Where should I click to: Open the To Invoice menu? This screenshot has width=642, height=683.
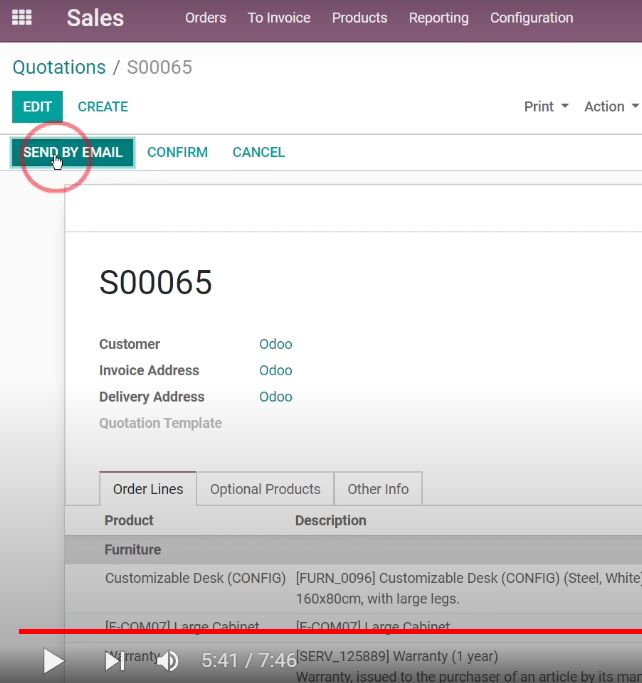point(279,18)
